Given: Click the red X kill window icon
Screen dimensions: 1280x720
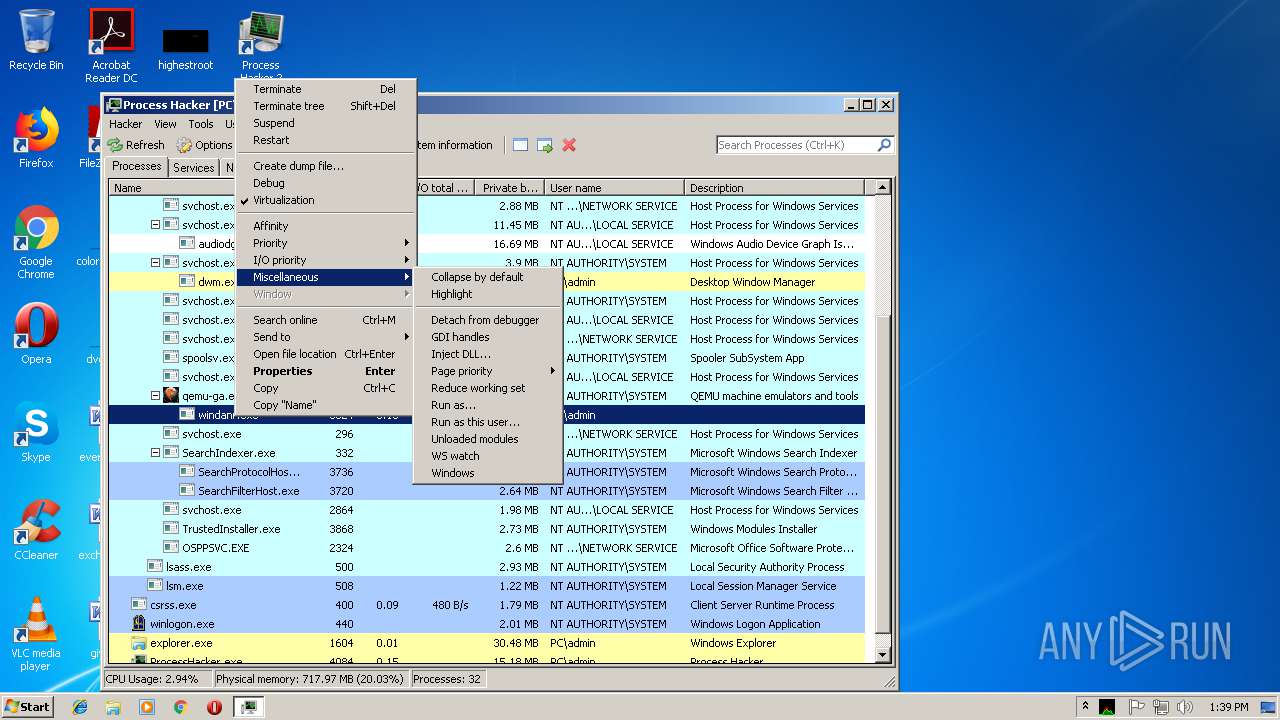Looking at the screenshot, I should (x=569, y=145).
